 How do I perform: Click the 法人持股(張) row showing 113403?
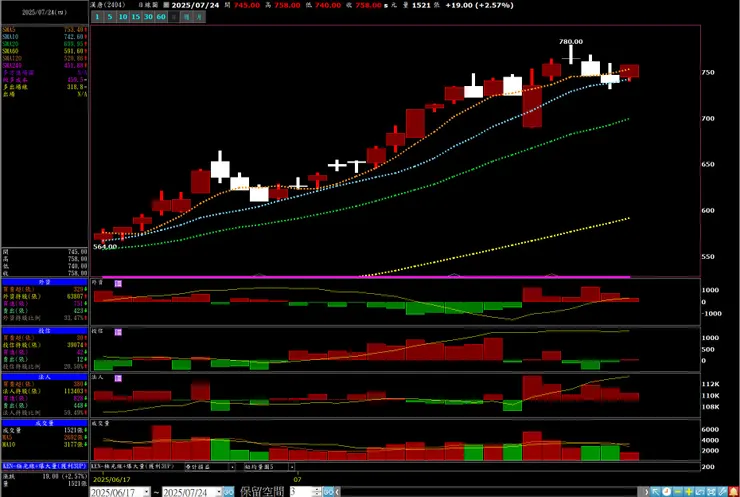click(44, 391)
